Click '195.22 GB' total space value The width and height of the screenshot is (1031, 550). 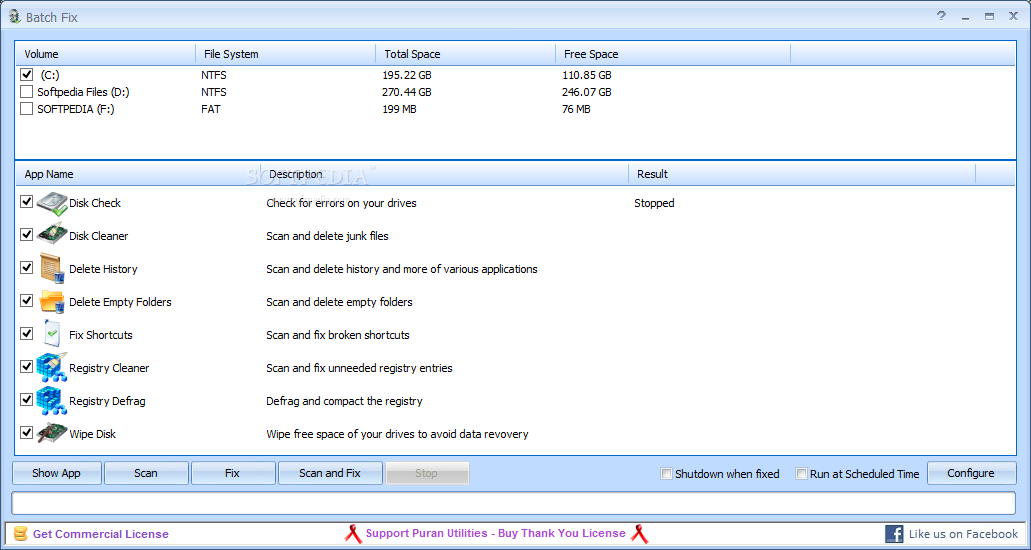[x=406, y=75]
